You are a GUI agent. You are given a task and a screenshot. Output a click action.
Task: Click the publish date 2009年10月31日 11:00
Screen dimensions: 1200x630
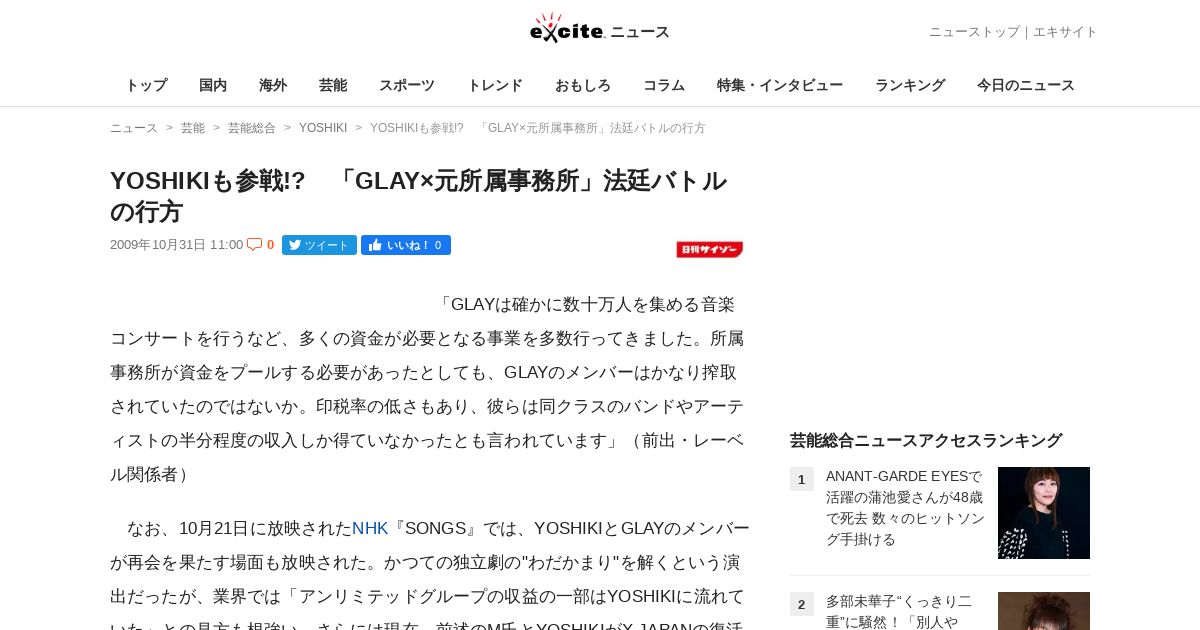(x=177, y=245)
